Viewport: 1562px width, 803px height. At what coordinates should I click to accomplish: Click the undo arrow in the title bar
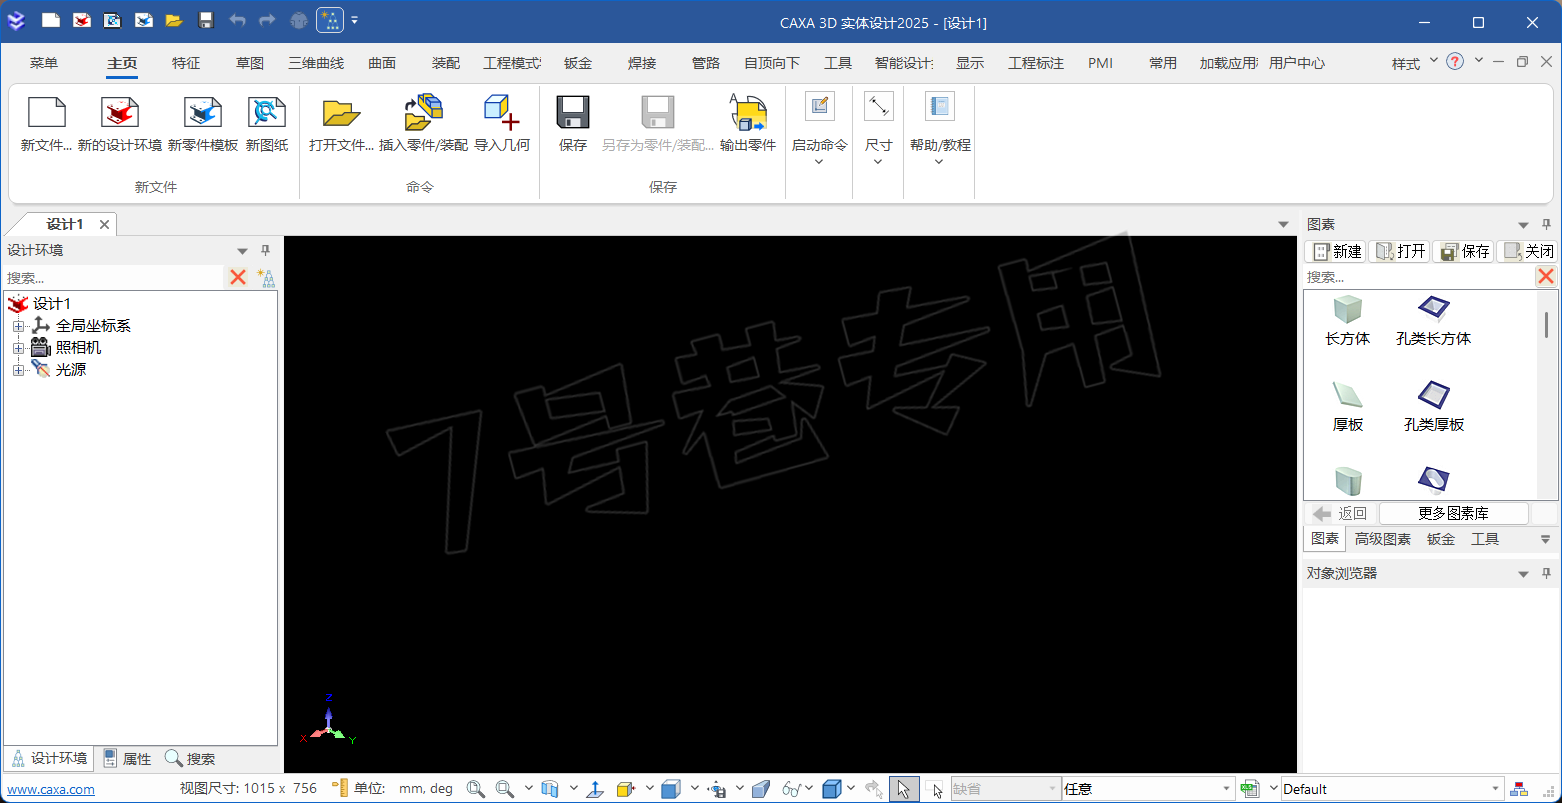(x=237, y=20)
